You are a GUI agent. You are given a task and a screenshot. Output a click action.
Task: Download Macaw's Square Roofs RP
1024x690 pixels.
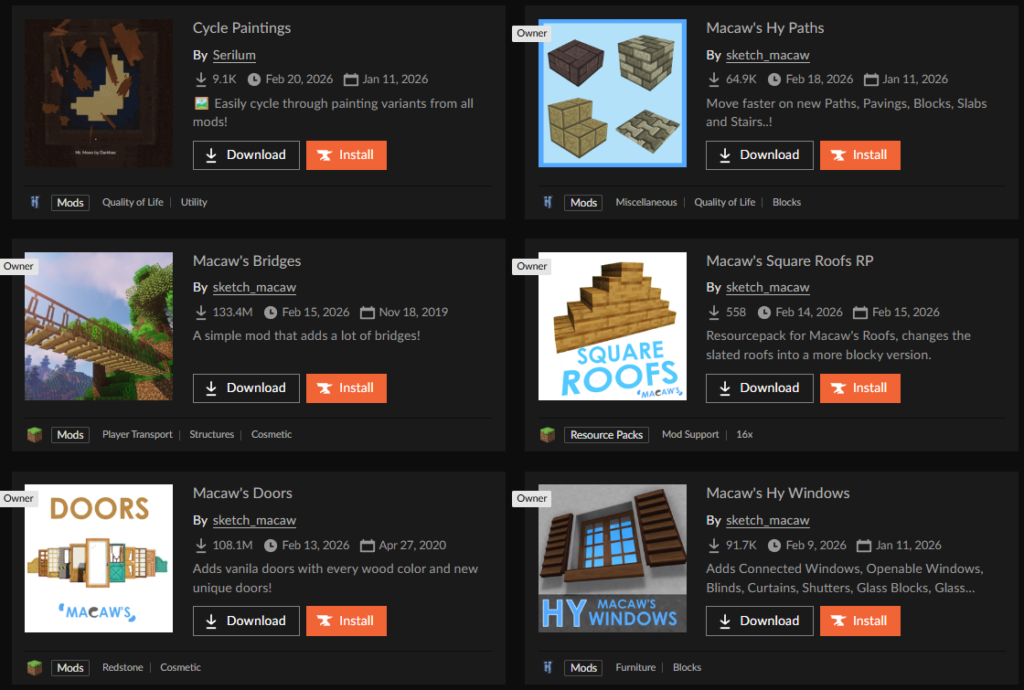760,388
